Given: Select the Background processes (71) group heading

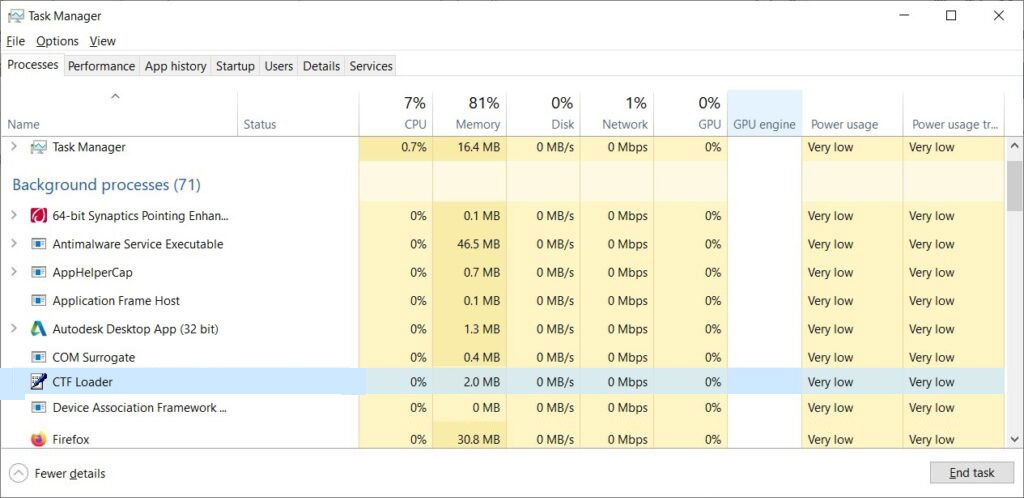Looking at the screenshot, I should coord(106,185).
